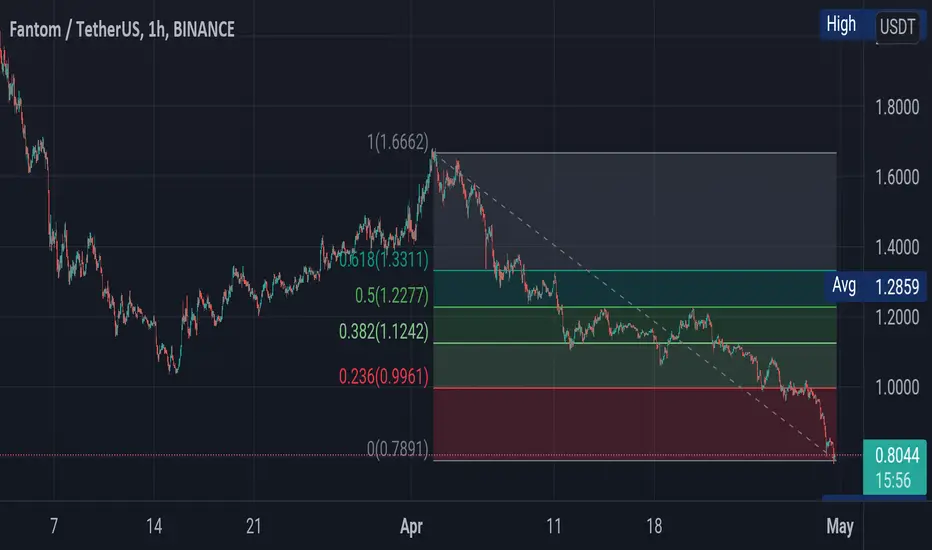This screenshot has width=932, height=550.
Task: Click the 1.2000 price axis value
Action: tap(897, 317)
